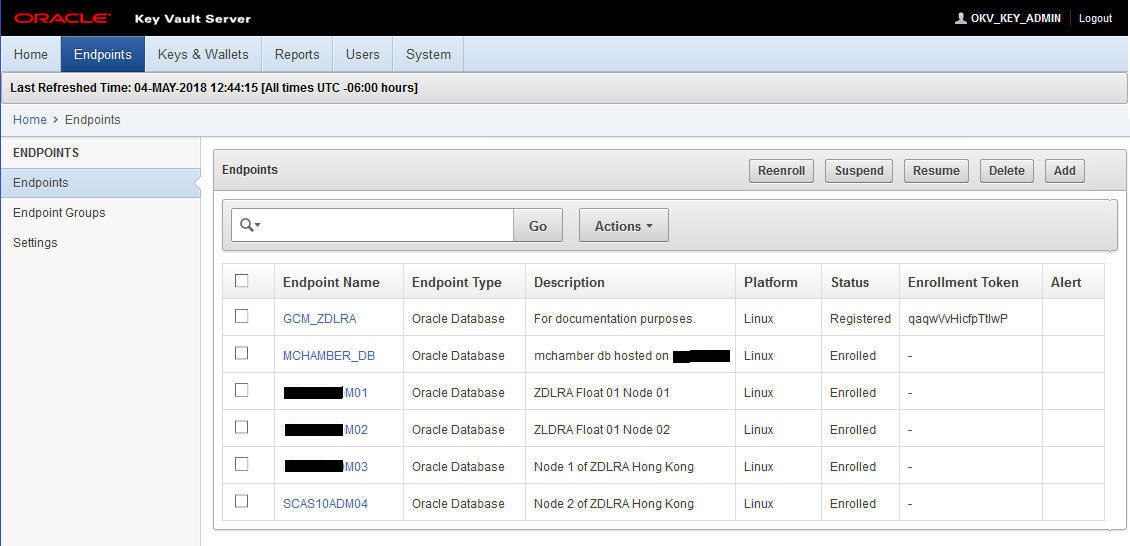Click the Delete button
Screen dimensions: 1130x546
tap(1007, 171)
